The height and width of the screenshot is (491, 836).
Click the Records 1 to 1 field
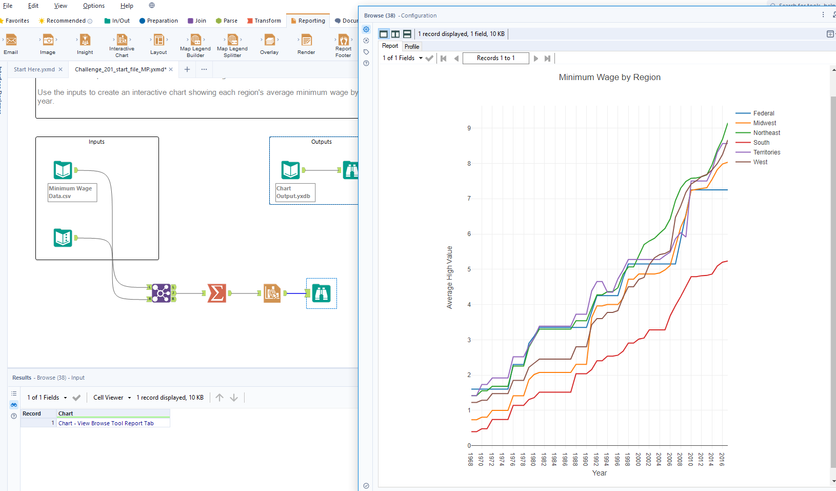point(495,58)
